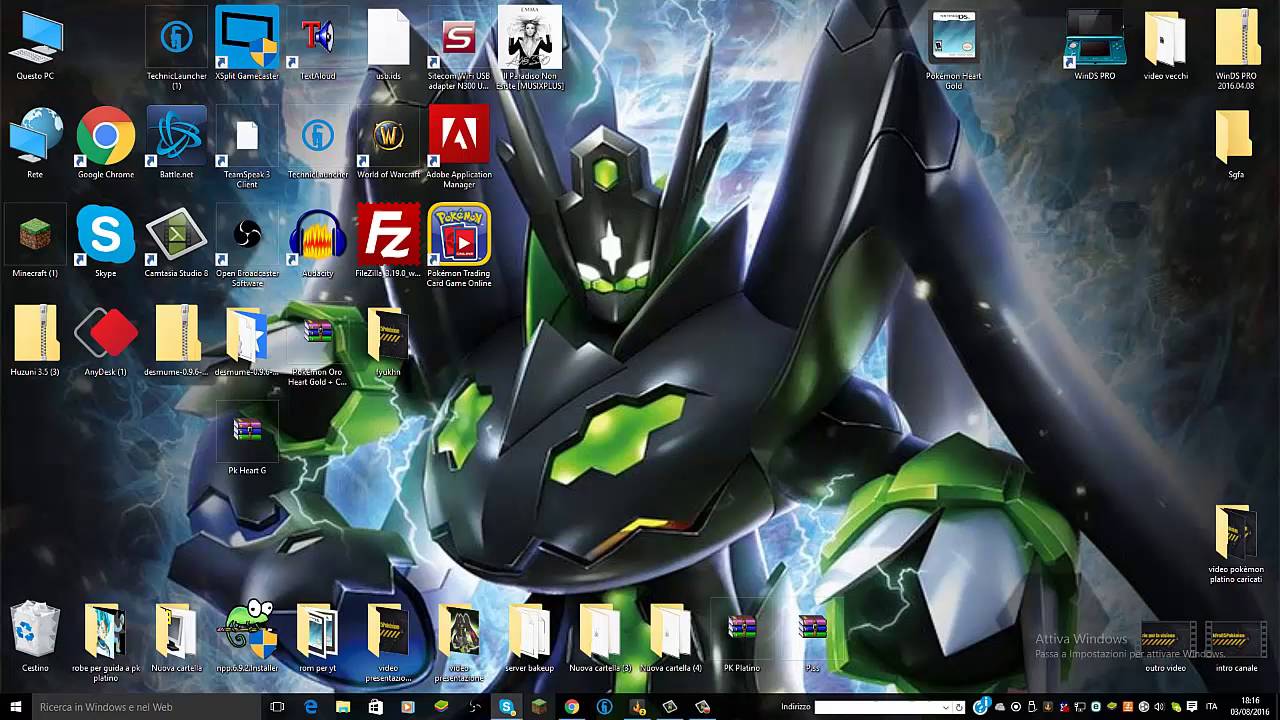Select the PK Platino archive
The width and height of the screenshot is (1280, 720).
point(742,636)
